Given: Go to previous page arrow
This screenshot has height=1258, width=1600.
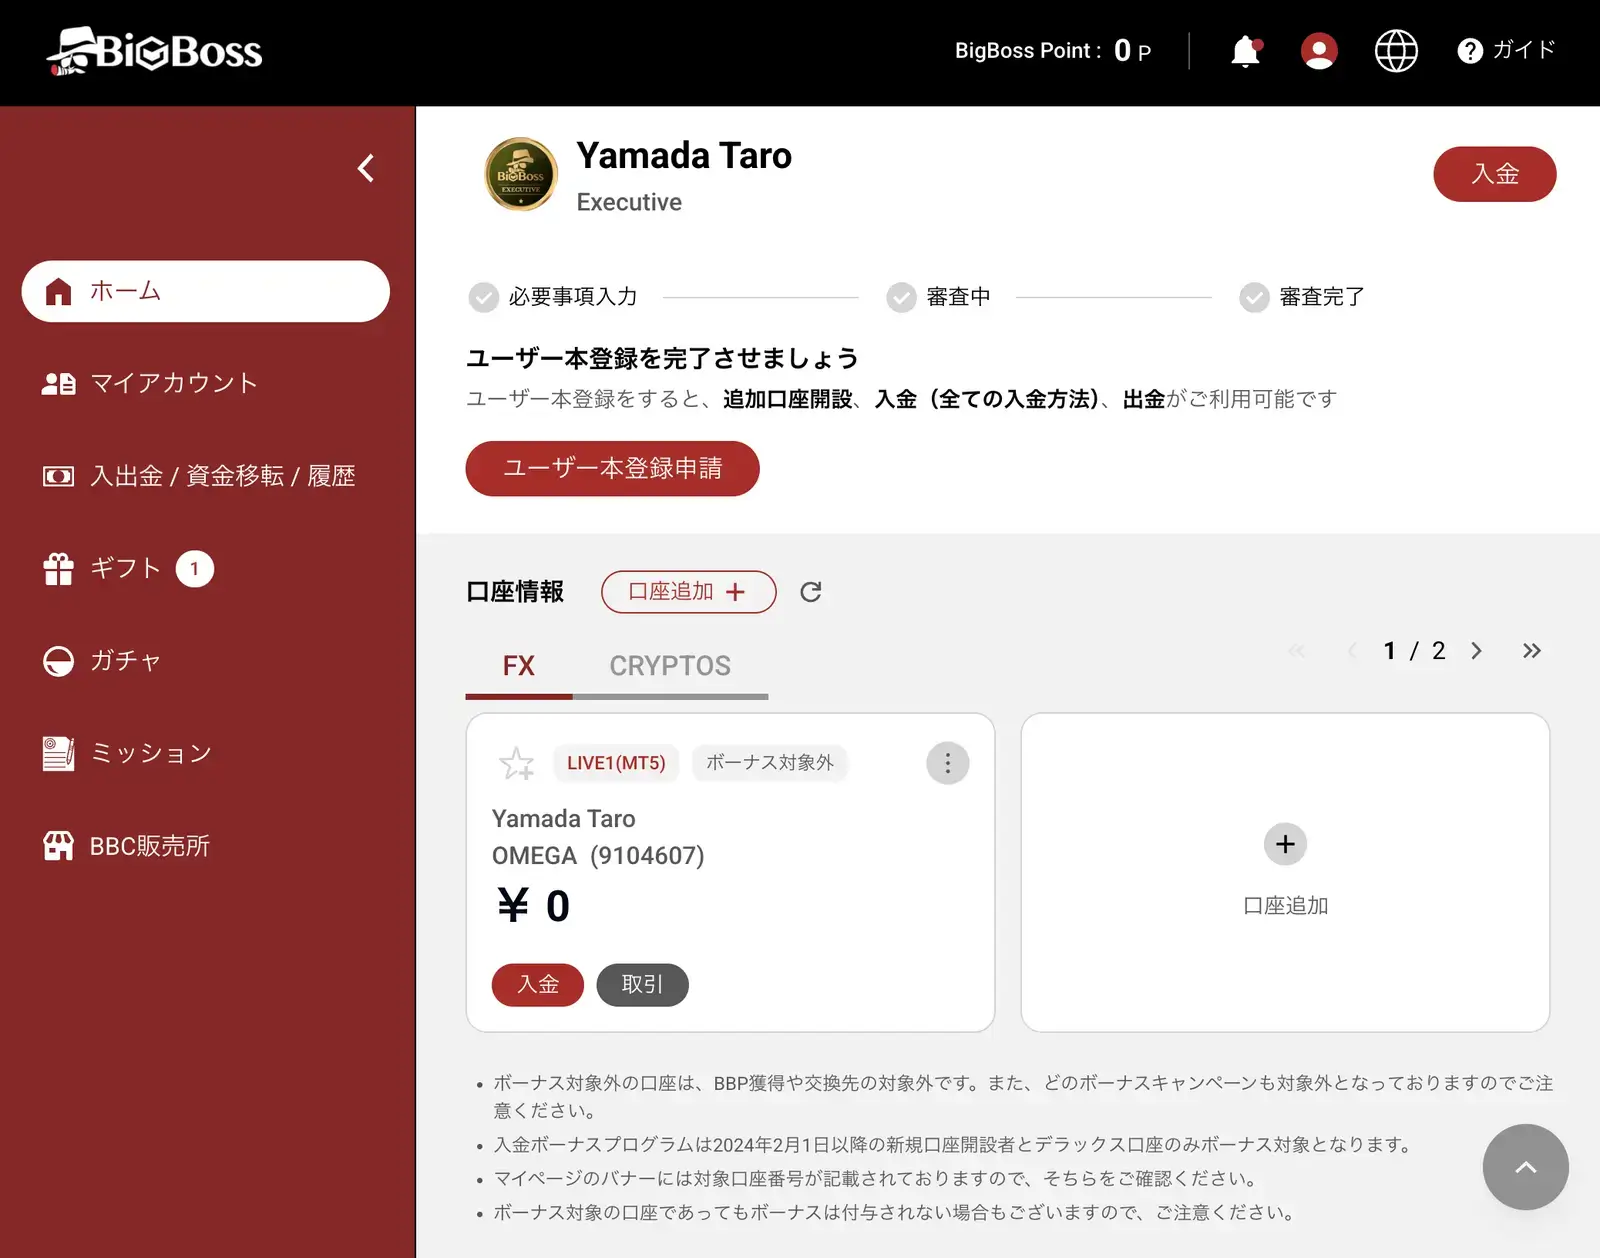Looking at the screenshot, I should (1352, 651).
